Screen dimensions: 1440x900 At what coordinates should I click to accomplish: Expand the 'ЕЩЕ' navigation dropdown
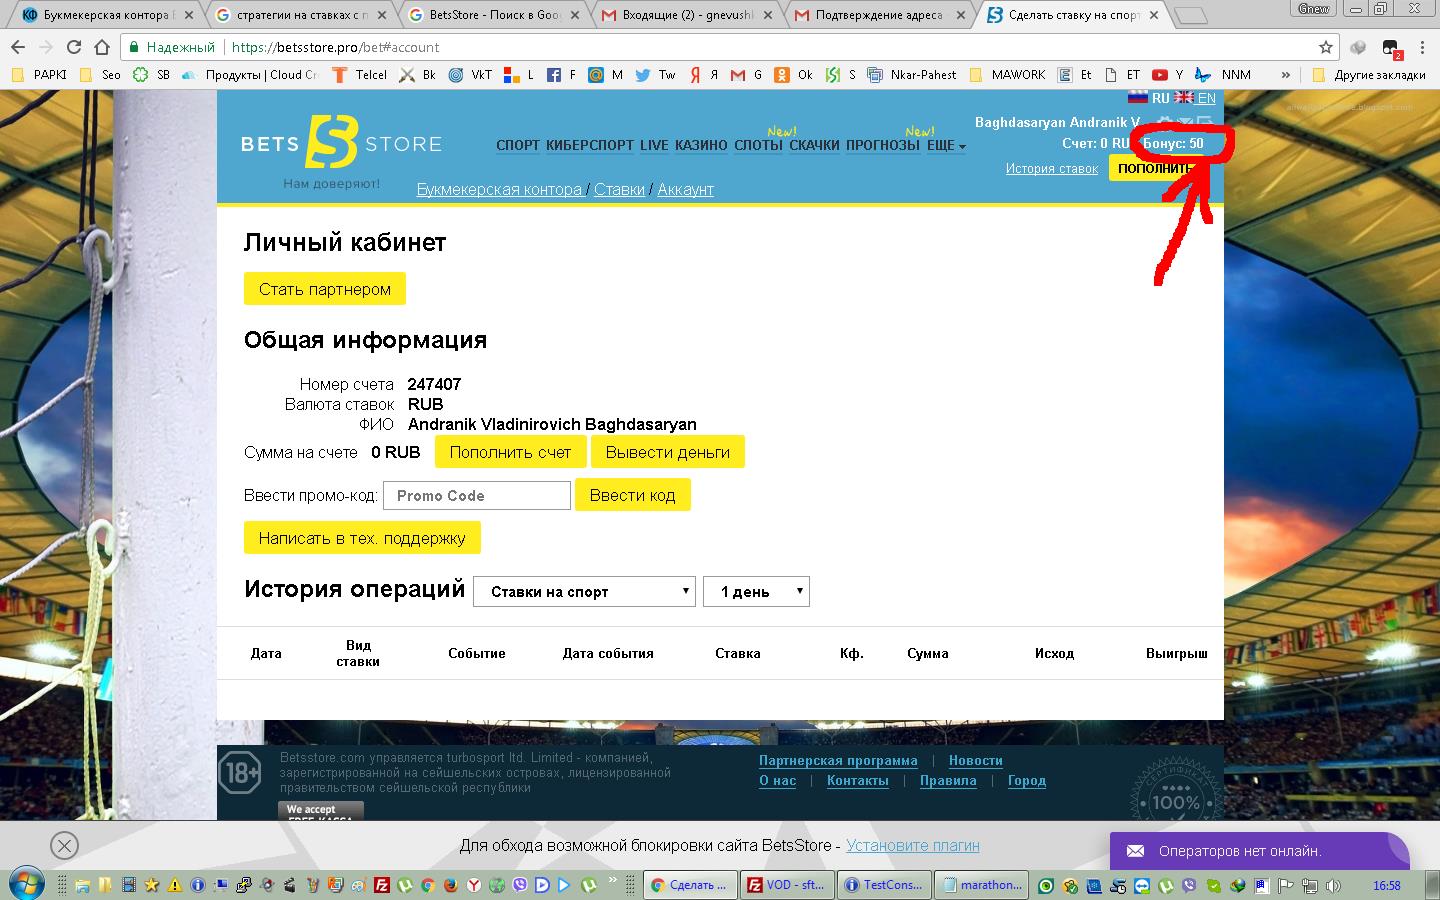946,145
